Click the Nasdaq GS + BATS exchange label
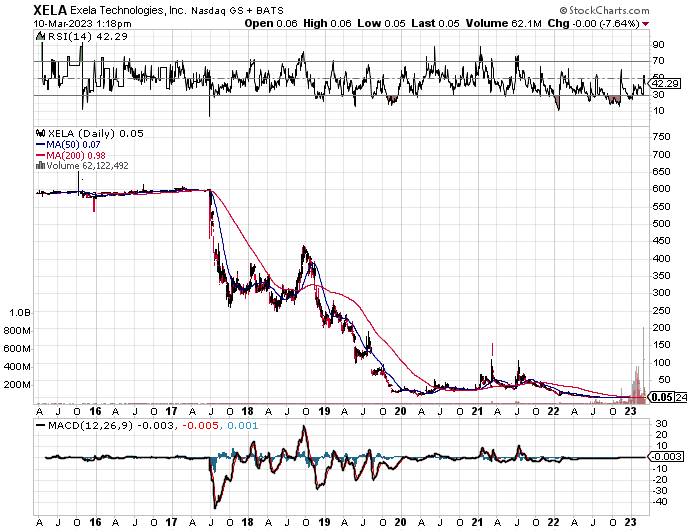 coord(237,11)
